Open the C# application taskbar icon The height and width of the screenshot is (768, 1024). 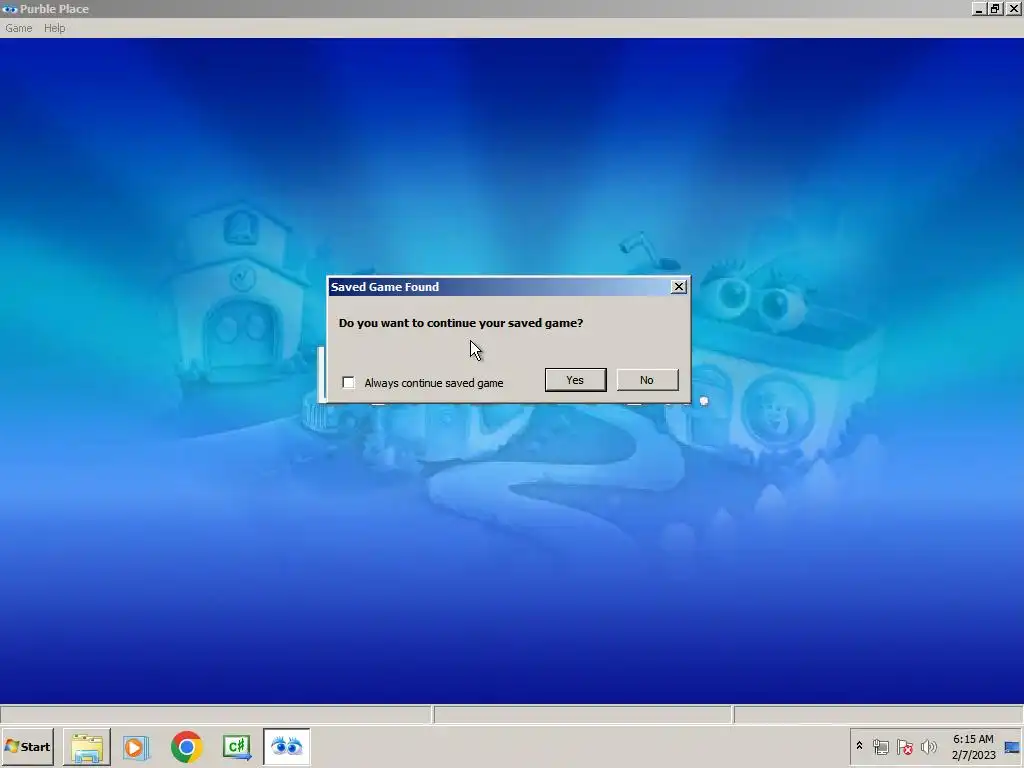coord(236,746)
